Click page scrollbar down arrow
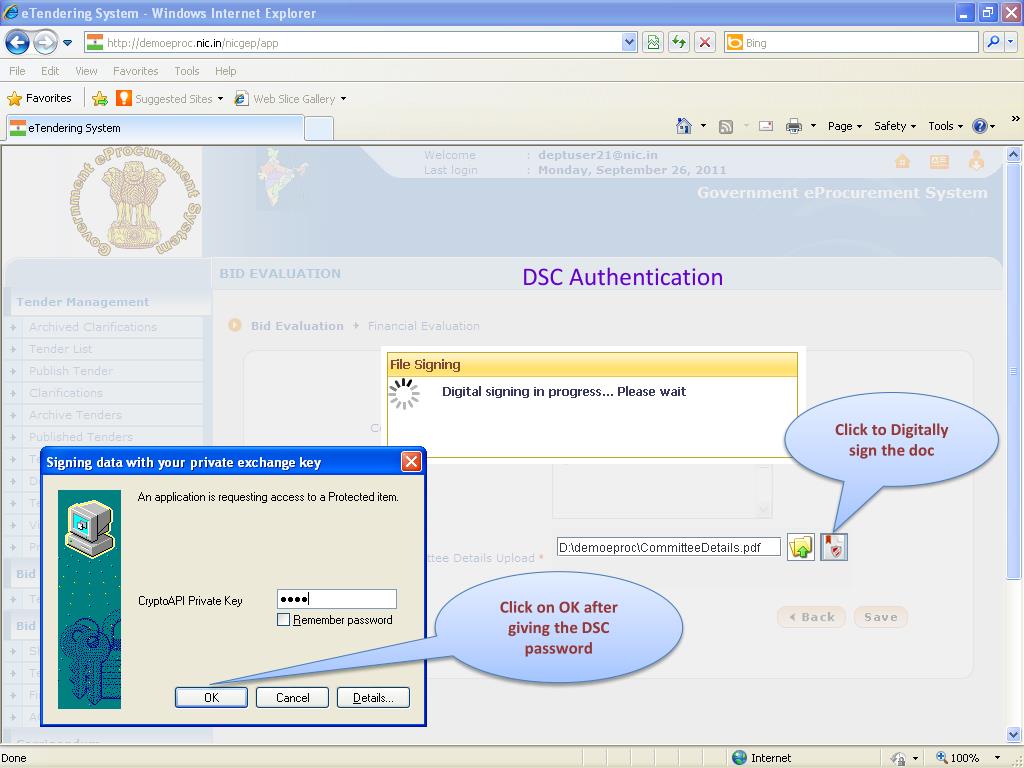The image size is (1024, 768). coord(1013,735)
